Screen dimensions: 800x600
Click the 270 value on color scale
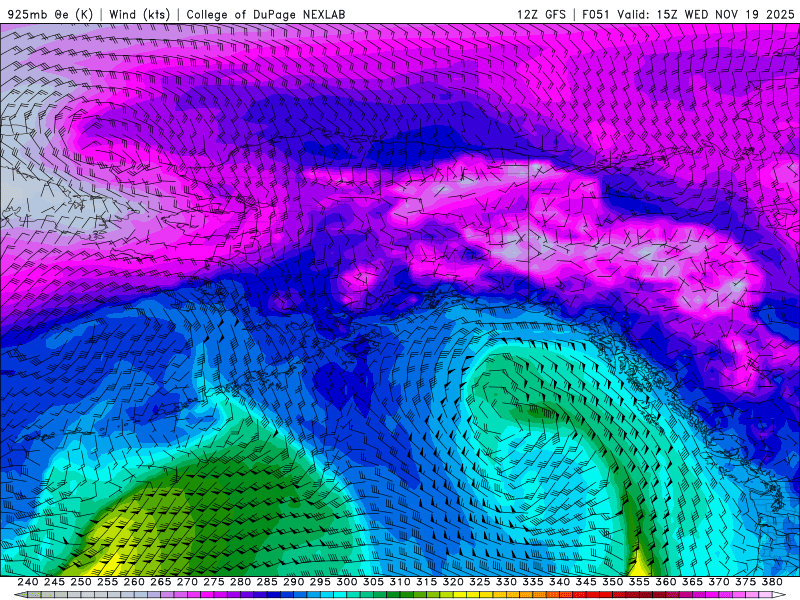187,582
